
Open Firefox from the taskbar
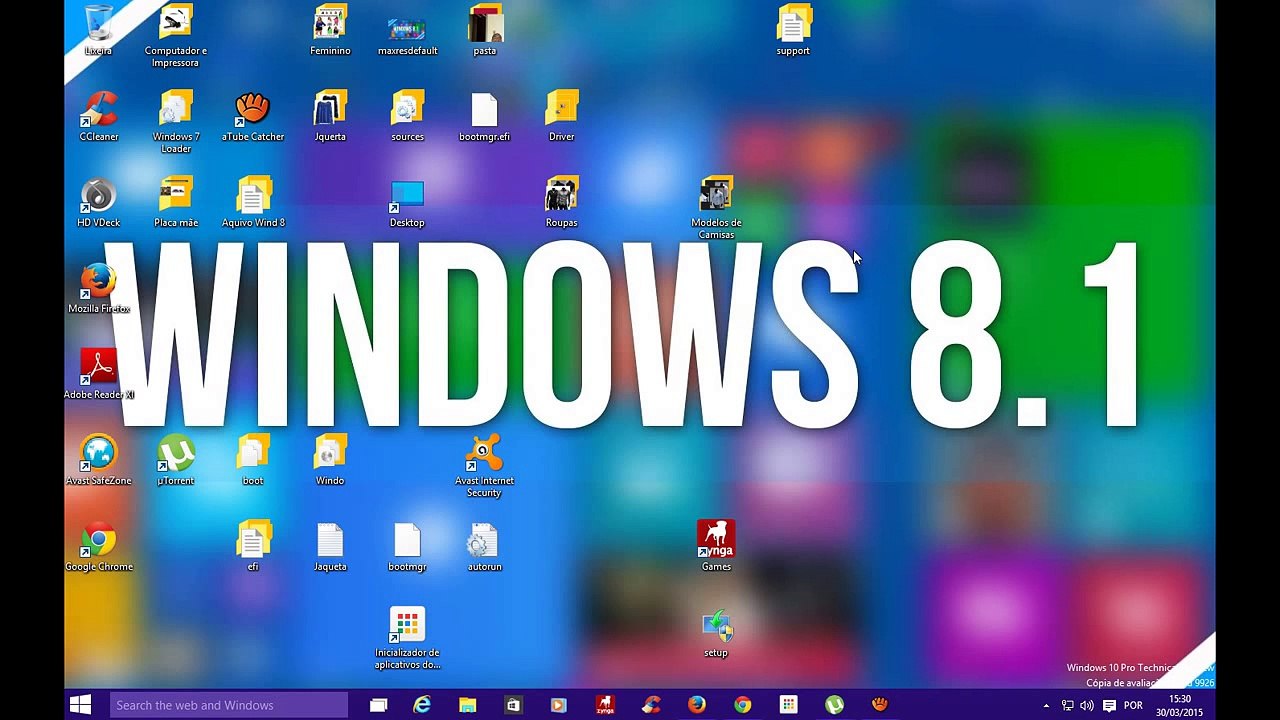pyautogui.click(x=697, y=705)
